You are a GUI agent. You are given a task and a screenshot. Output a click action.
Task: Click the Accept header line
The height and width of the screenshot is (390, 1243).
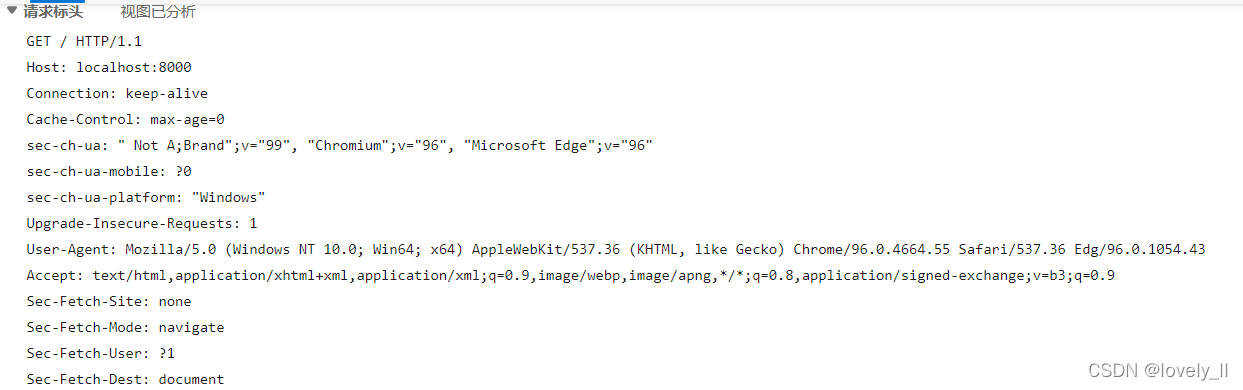(x=571, y=275)
